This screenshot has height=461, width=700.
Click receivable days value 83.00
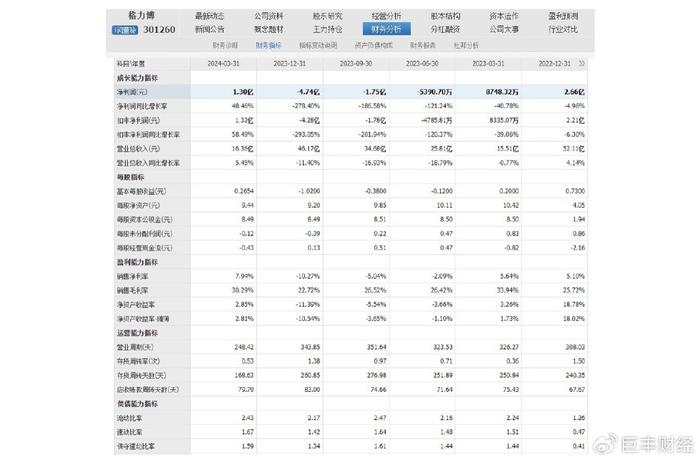312,390
